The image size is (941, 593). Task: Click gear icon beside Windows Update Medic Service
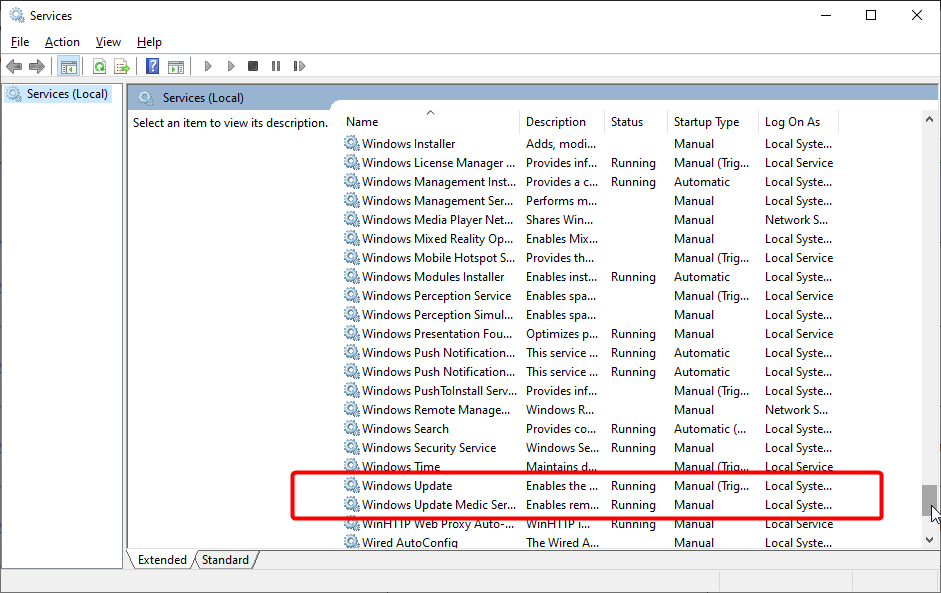pos(352,504)
